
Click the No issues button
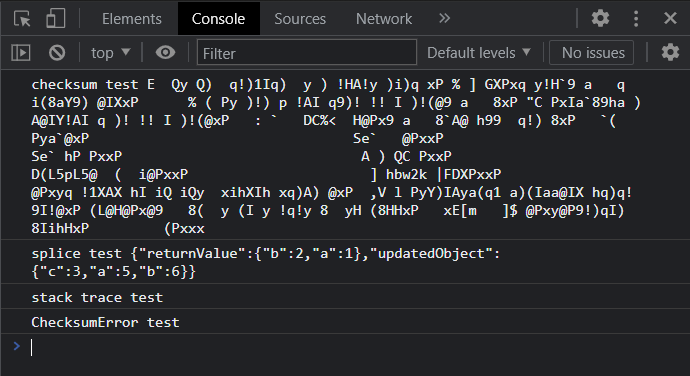pyautogui.click(x=592, y=53)
